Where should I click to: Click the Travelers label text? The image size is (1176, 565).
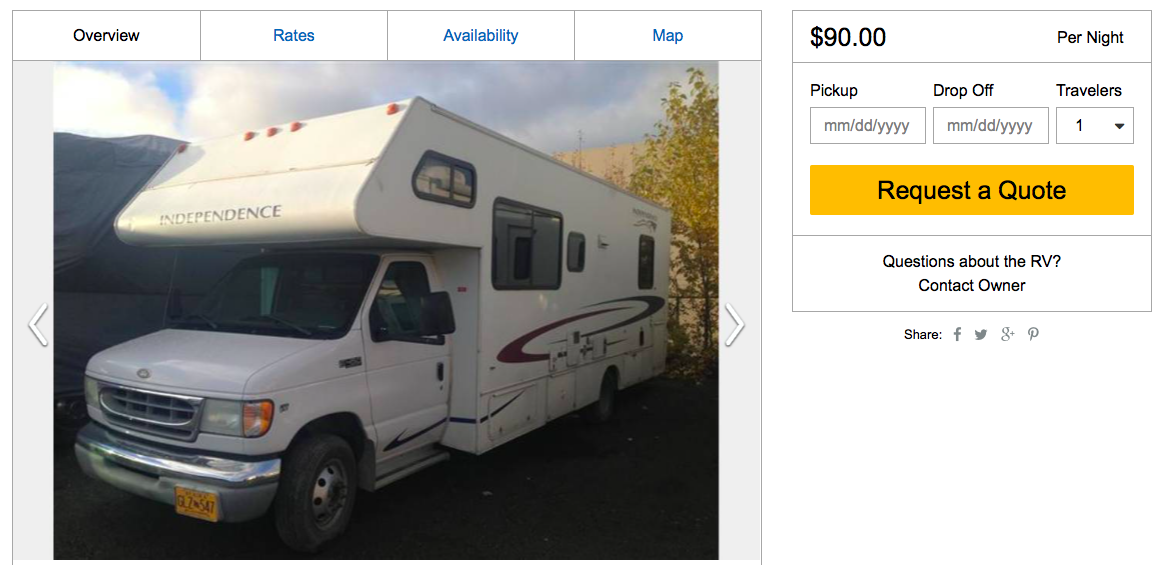pos(1089,91)
